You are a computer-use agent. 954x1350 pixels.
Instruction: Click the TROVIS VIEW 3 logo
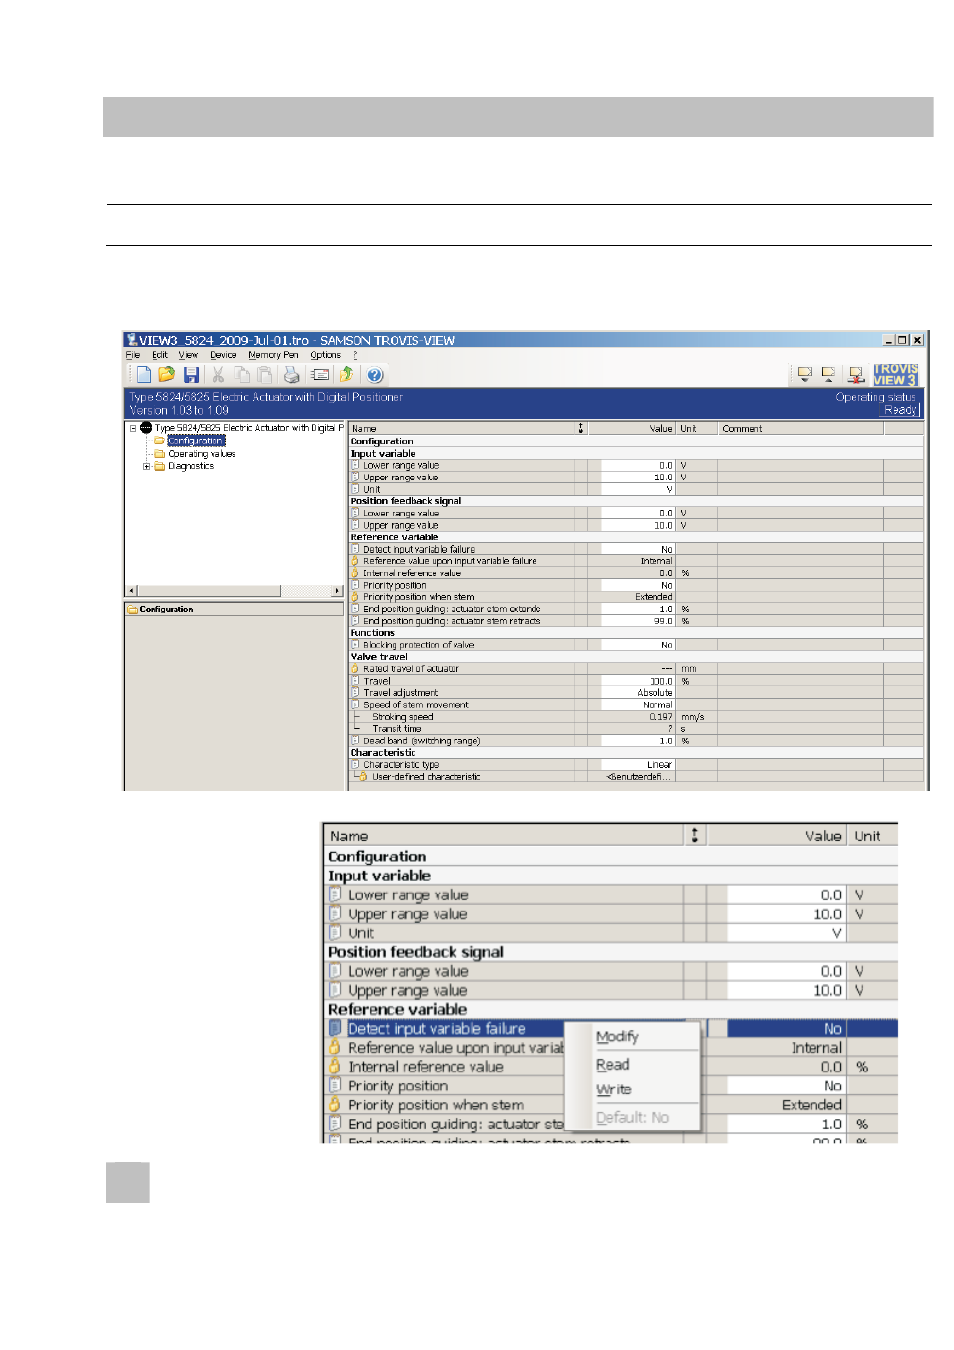896,375
